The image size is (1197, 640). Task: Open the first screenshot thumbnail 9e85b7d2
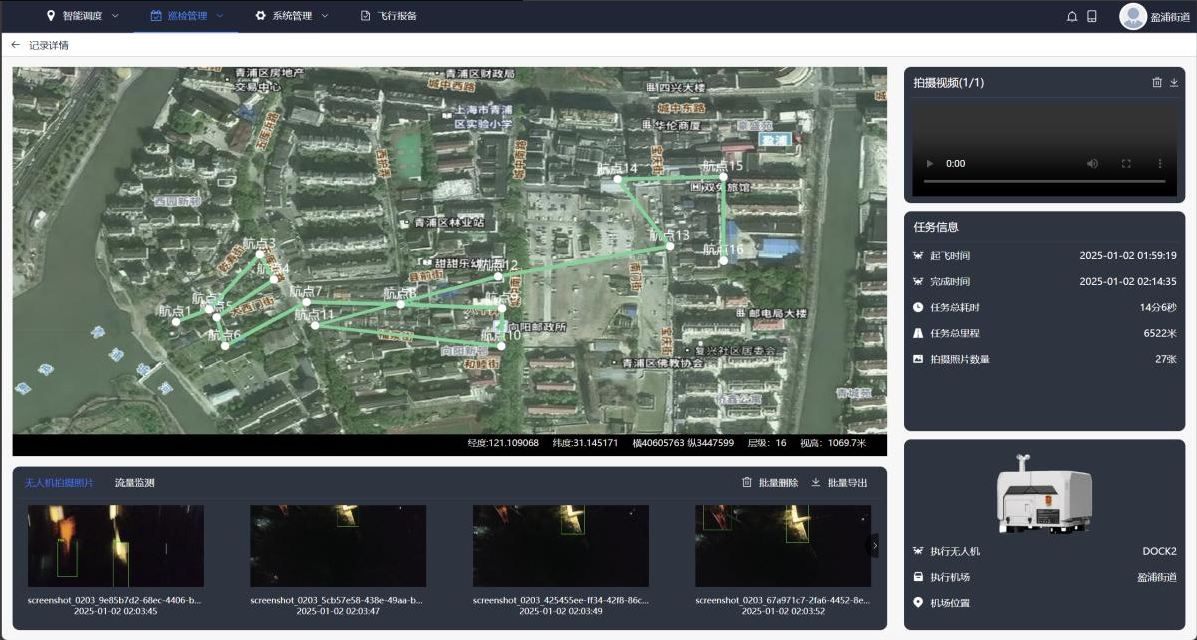[116, 545]
